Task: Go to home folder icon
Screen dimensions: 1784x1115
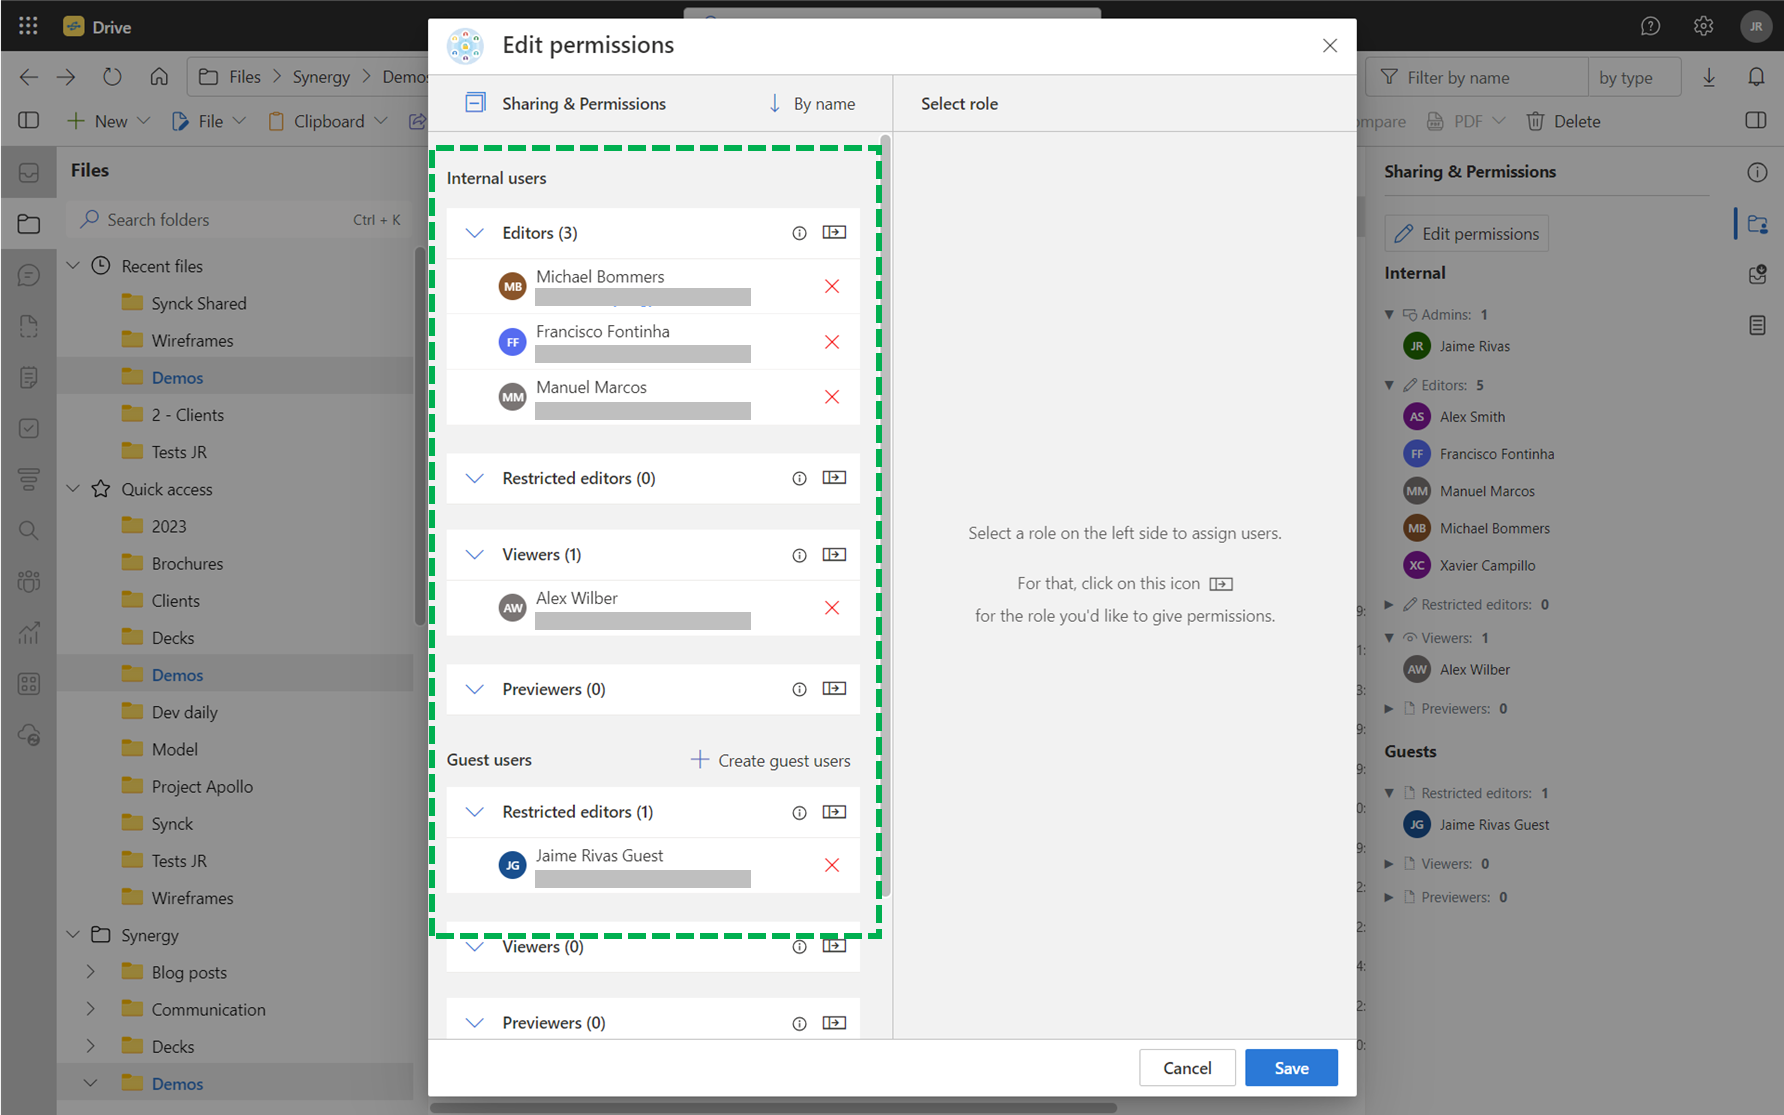Action: coord(159,77)
